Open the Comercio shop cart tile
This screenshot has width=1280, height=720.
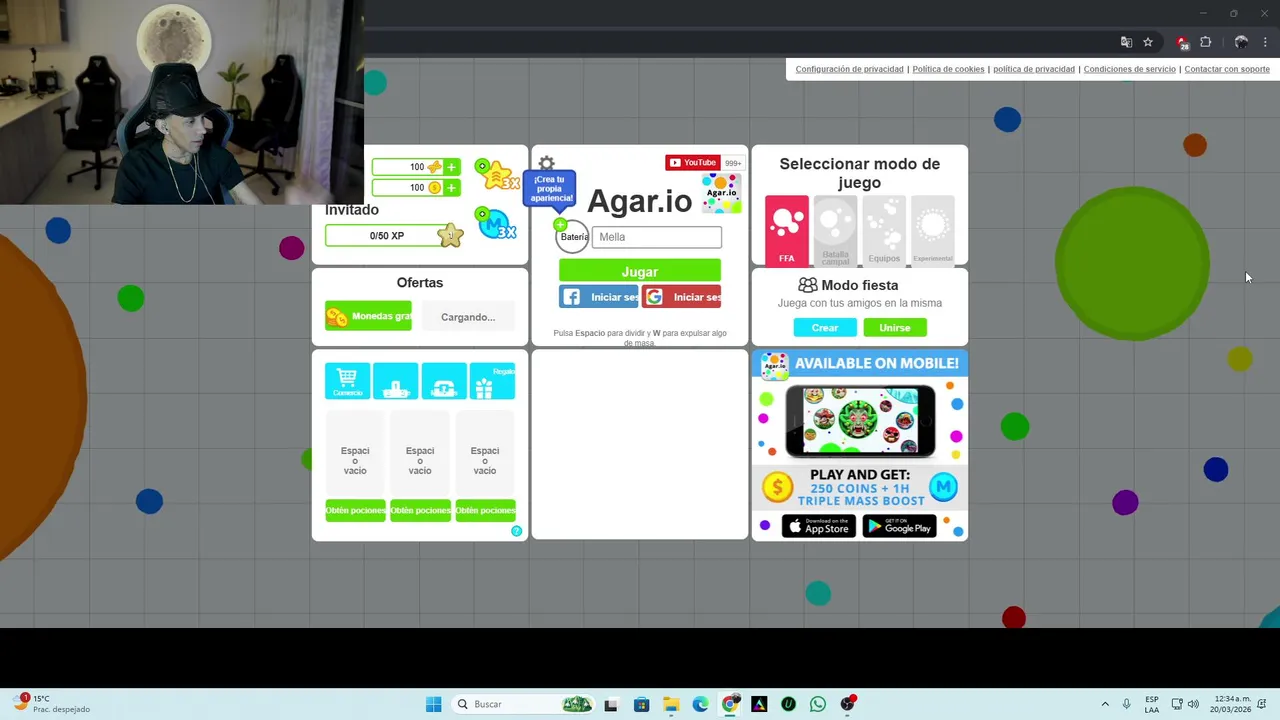click(347, 381)
